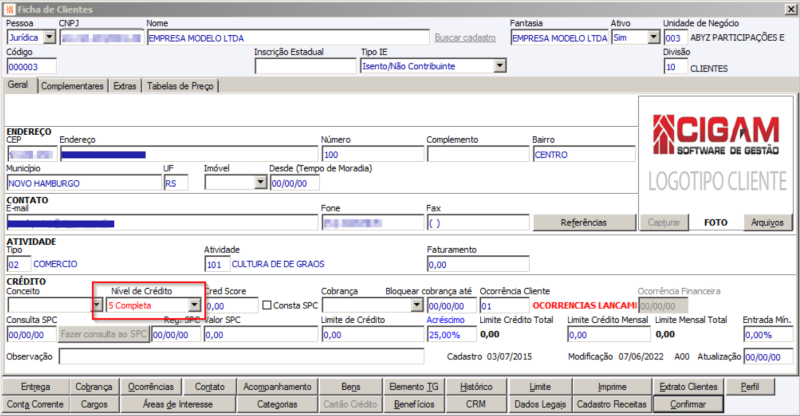Open the Nível de Crédito dropdown

[x=194, y=305]
